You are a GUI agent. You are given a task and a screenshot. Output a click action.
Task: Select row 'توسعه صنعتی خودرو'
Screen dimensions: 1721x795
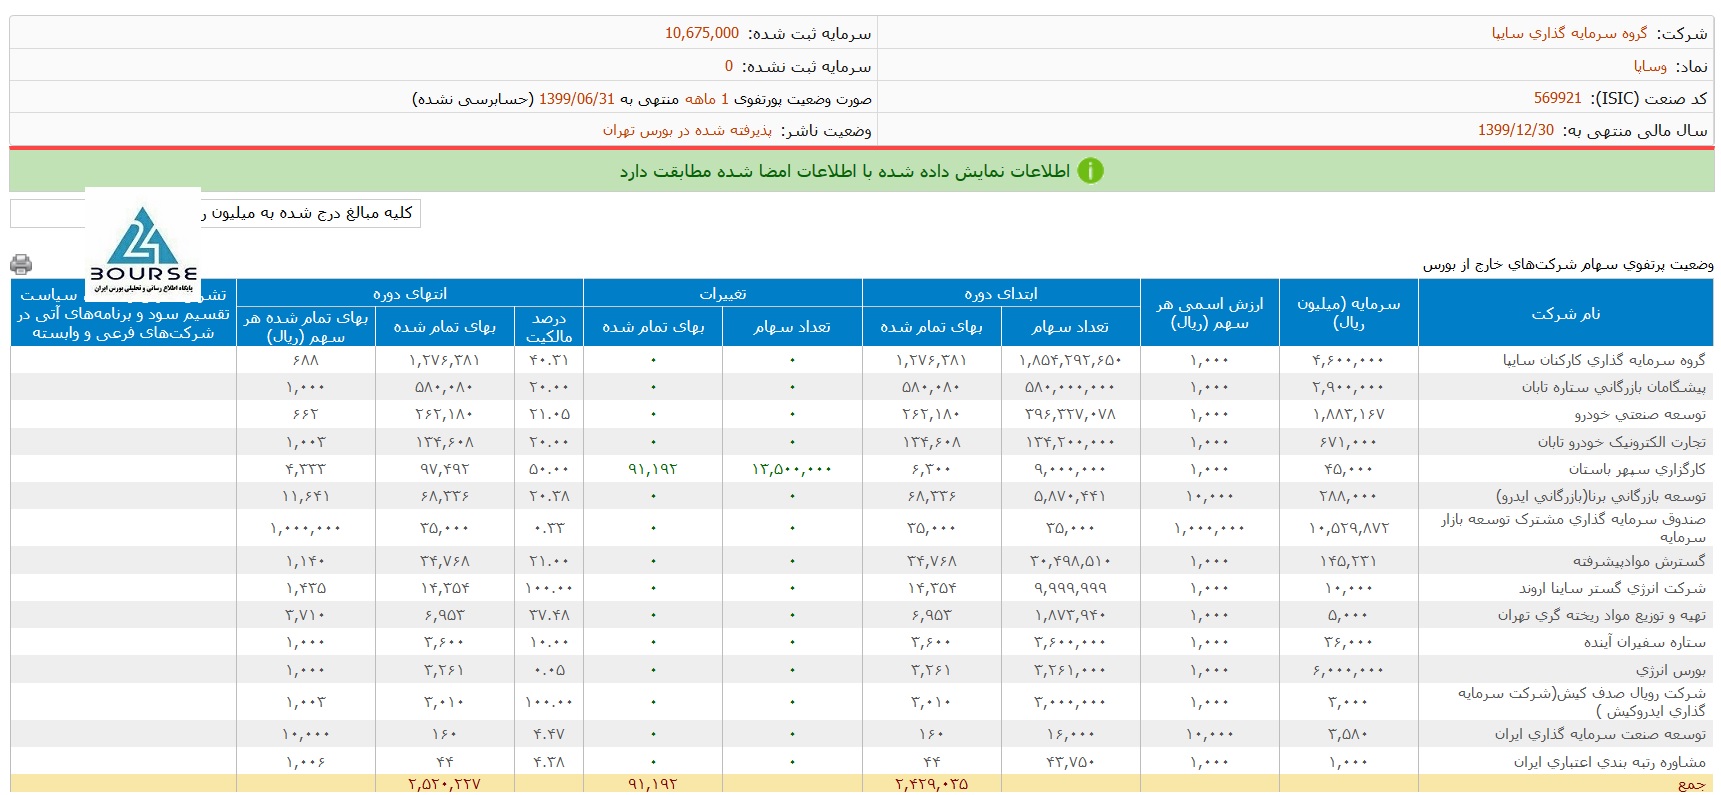click(x=862, y=414)
